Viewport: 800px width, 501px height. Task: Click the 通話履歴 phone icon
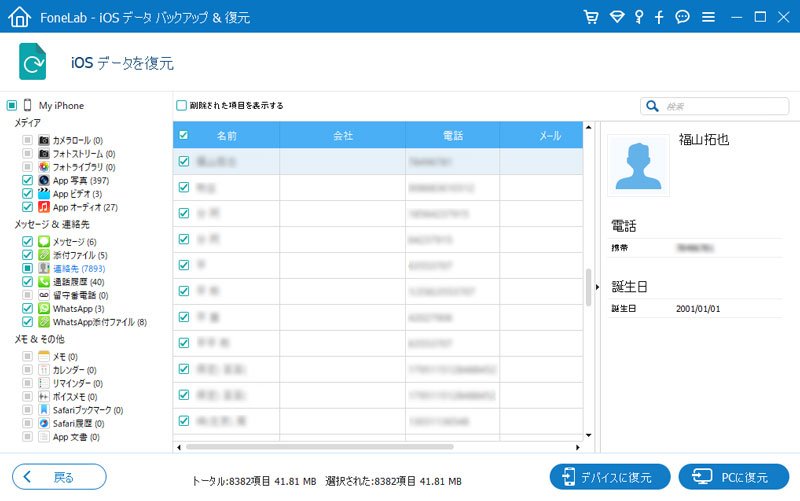point(44,281)
